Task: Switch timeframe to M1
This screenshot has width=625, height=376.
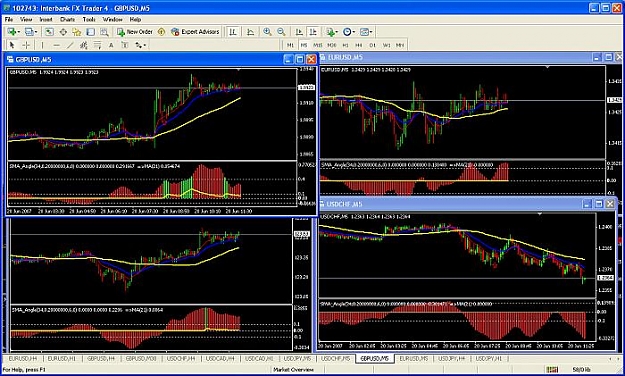Action: point(290,45)
